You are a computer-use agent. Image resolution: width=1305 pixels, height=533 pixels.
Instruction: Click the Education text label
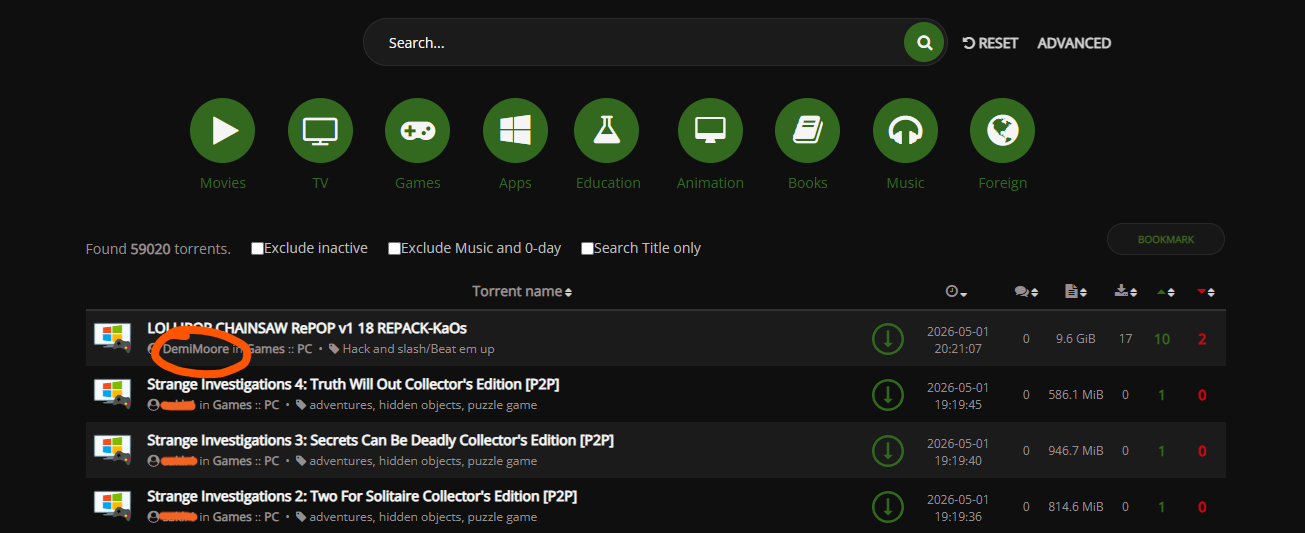tap(608, 183)
